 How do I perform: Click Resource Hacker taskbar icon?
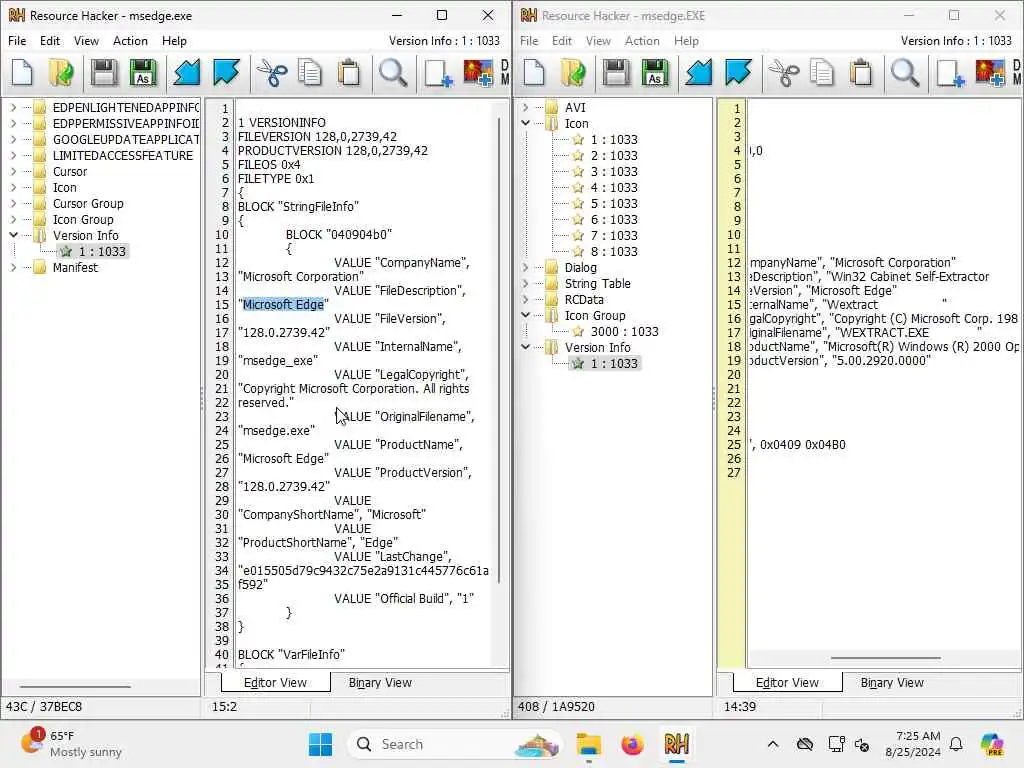point(677,744)
